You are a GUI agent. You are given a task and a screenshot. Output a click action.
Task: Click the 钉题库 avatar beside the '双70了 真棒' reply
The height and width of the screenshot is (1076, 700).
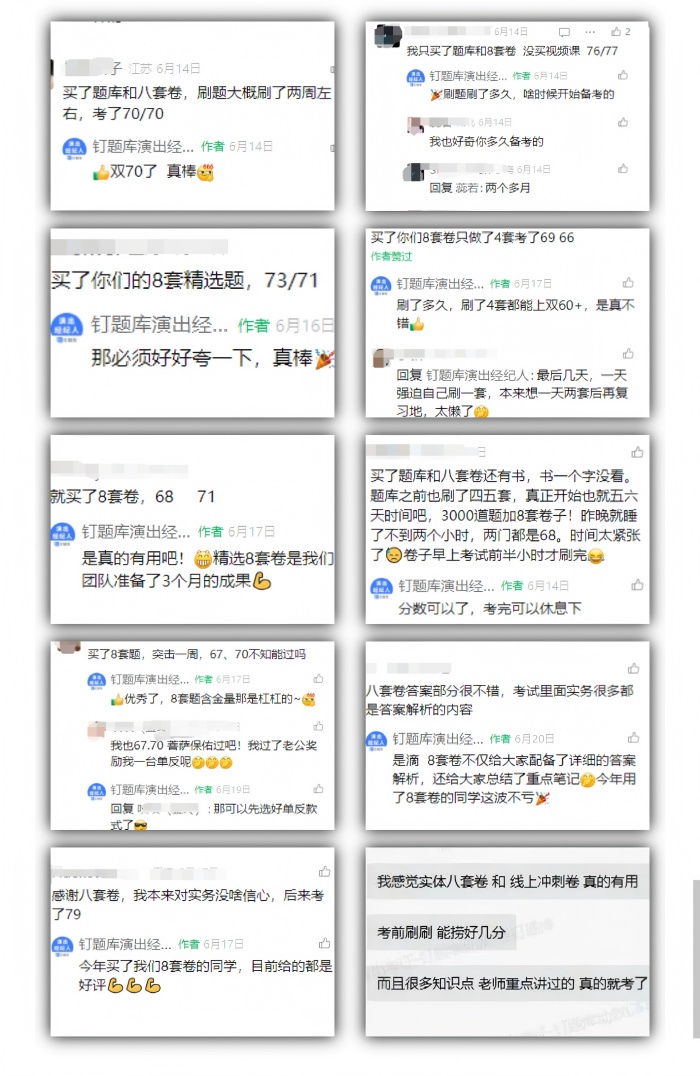(x=73, y=148)
